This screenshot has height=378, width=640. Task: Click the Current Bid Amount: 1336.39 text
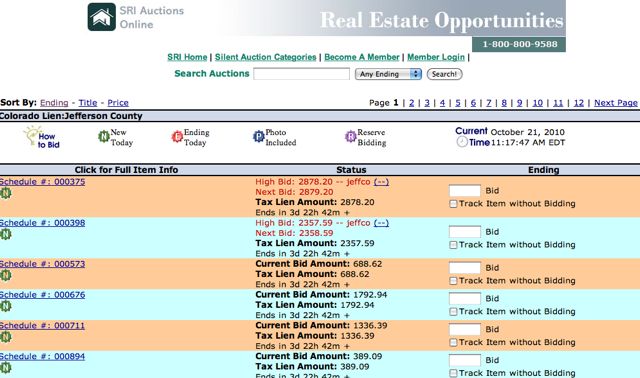[x=321, y=325]
